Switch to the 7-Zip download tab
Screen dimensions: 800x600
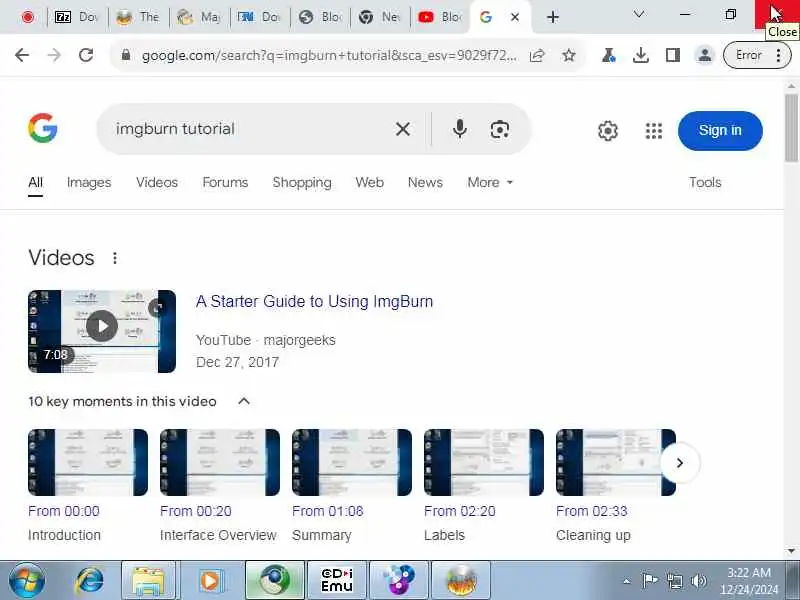click(x=77, y=17)
